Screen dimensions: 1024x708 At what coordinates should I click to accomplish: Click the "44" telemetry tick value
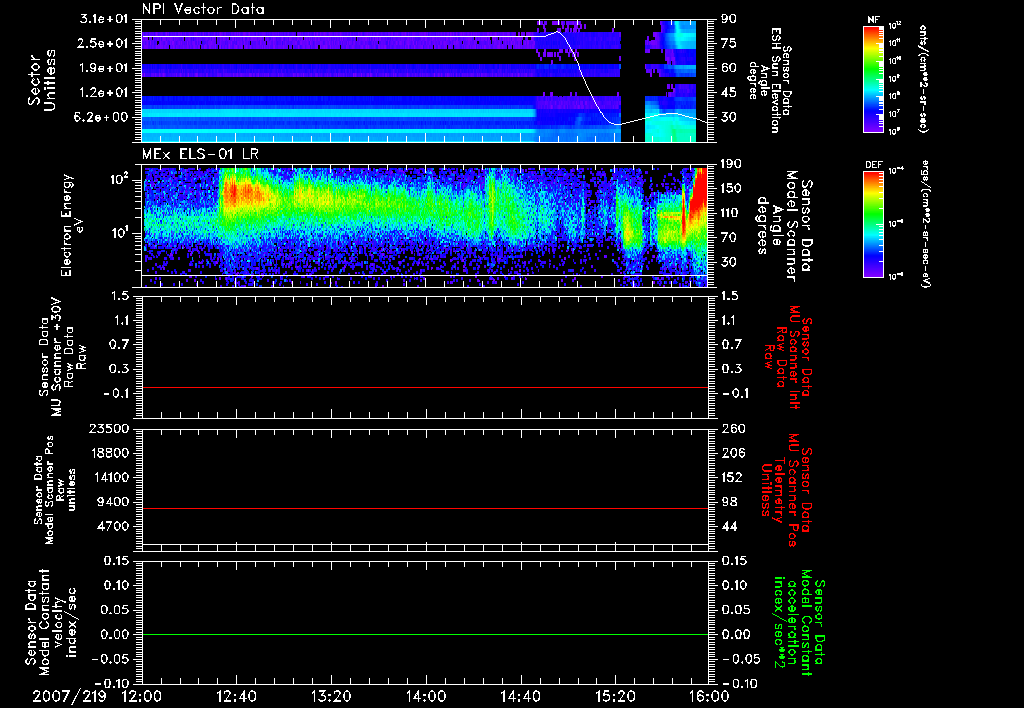click(x=728, y=526)
